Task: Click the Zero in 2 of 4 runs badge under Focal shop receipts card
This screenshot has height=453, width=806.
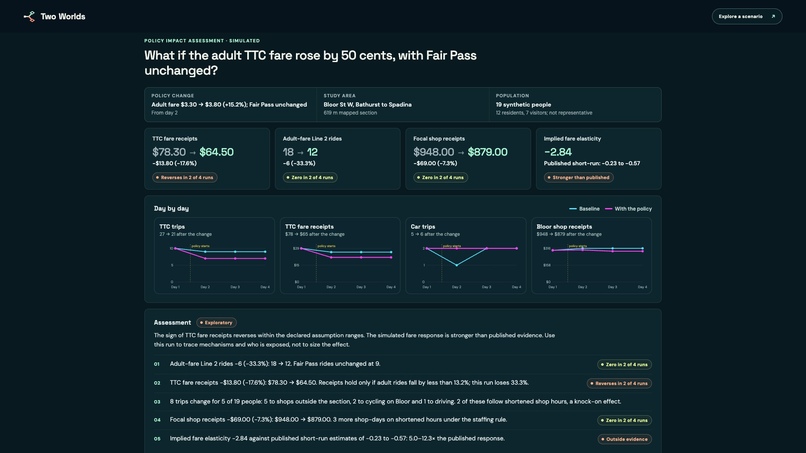Action: coord(441,177)
